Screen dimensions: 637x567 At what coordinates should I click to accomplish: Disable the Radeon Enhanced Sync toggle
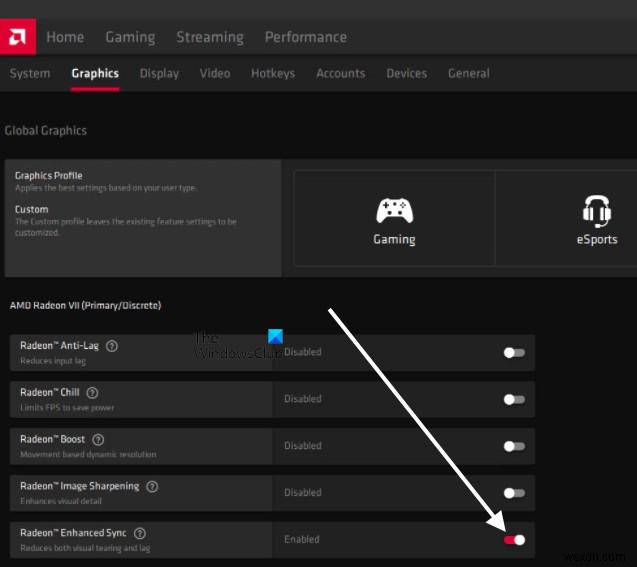pyautogui.click(x=514, y=540)
